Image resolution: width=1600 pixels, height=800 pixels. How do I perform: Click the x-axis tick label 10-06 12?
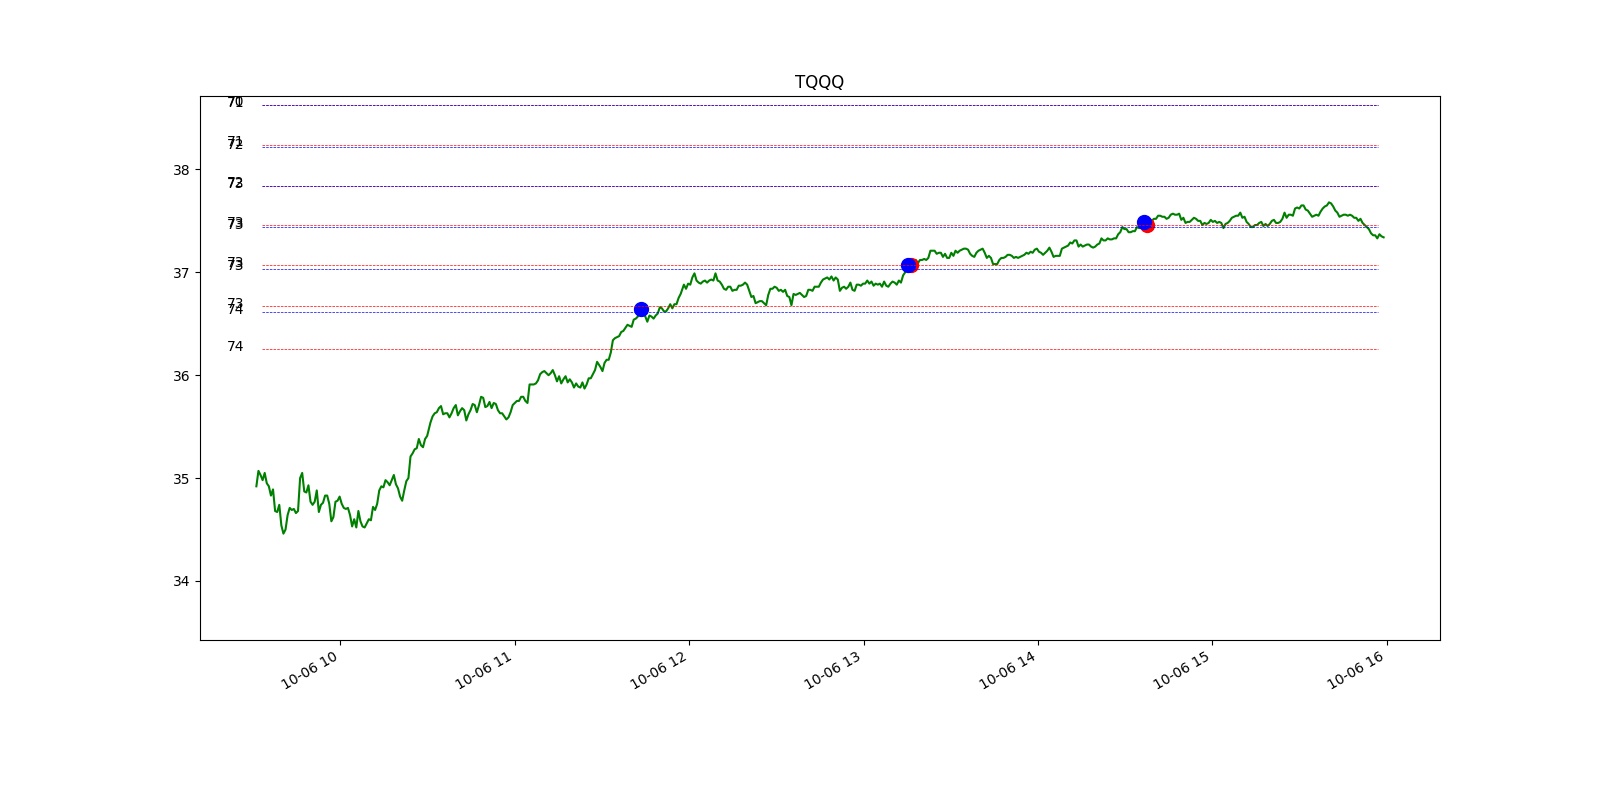tap(660, 669)
